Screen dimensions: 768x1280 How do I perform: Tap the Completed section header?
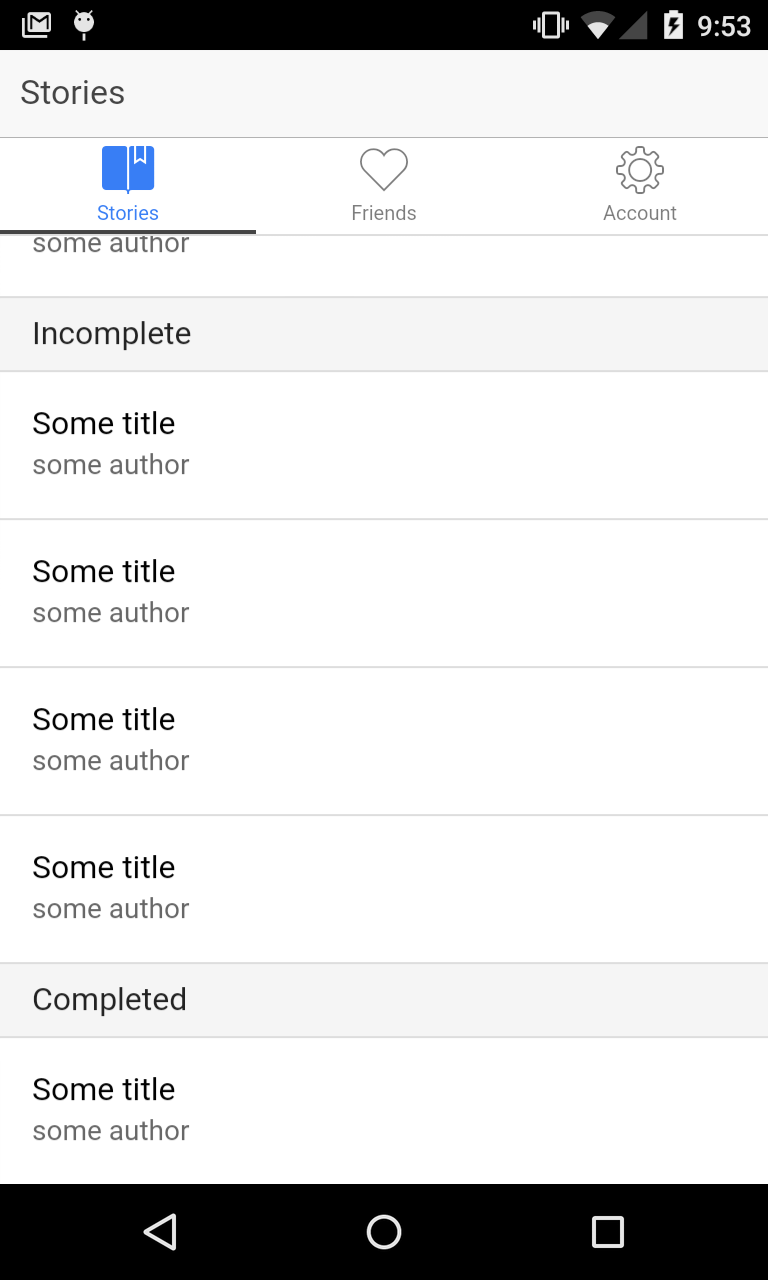click(384, 1000)
